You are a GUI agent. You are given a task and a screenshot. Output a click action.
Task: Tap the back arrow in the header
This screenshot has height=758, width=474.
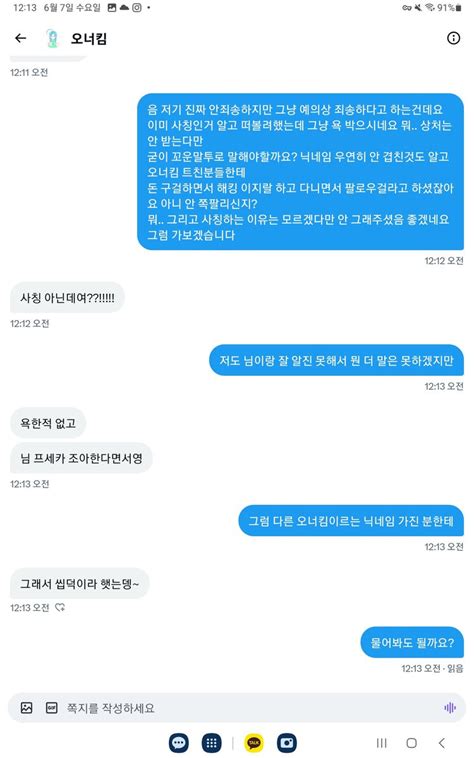pyautogui.click(x=20, y=38)
